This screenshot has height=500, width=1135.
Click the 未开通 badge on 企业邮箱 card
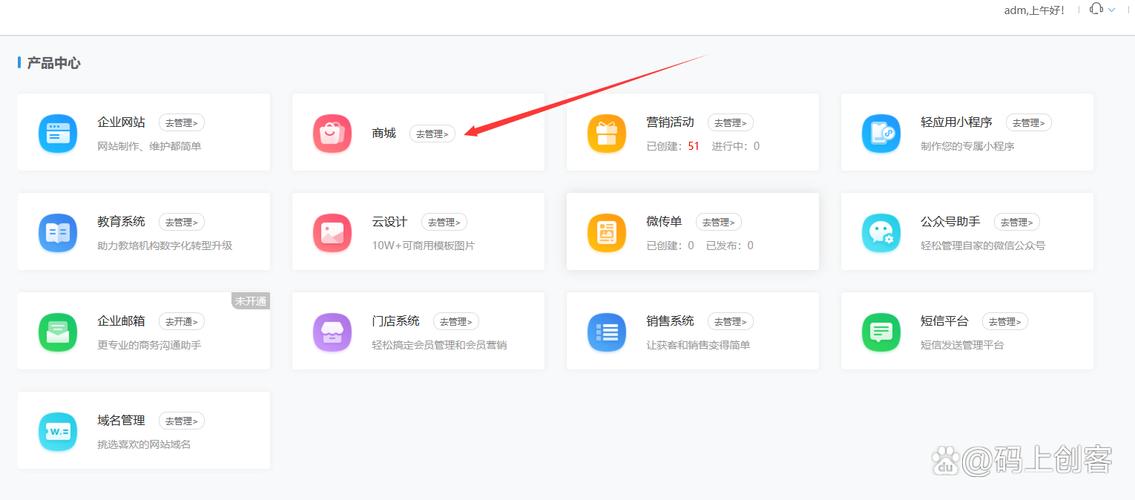(251, 301)
